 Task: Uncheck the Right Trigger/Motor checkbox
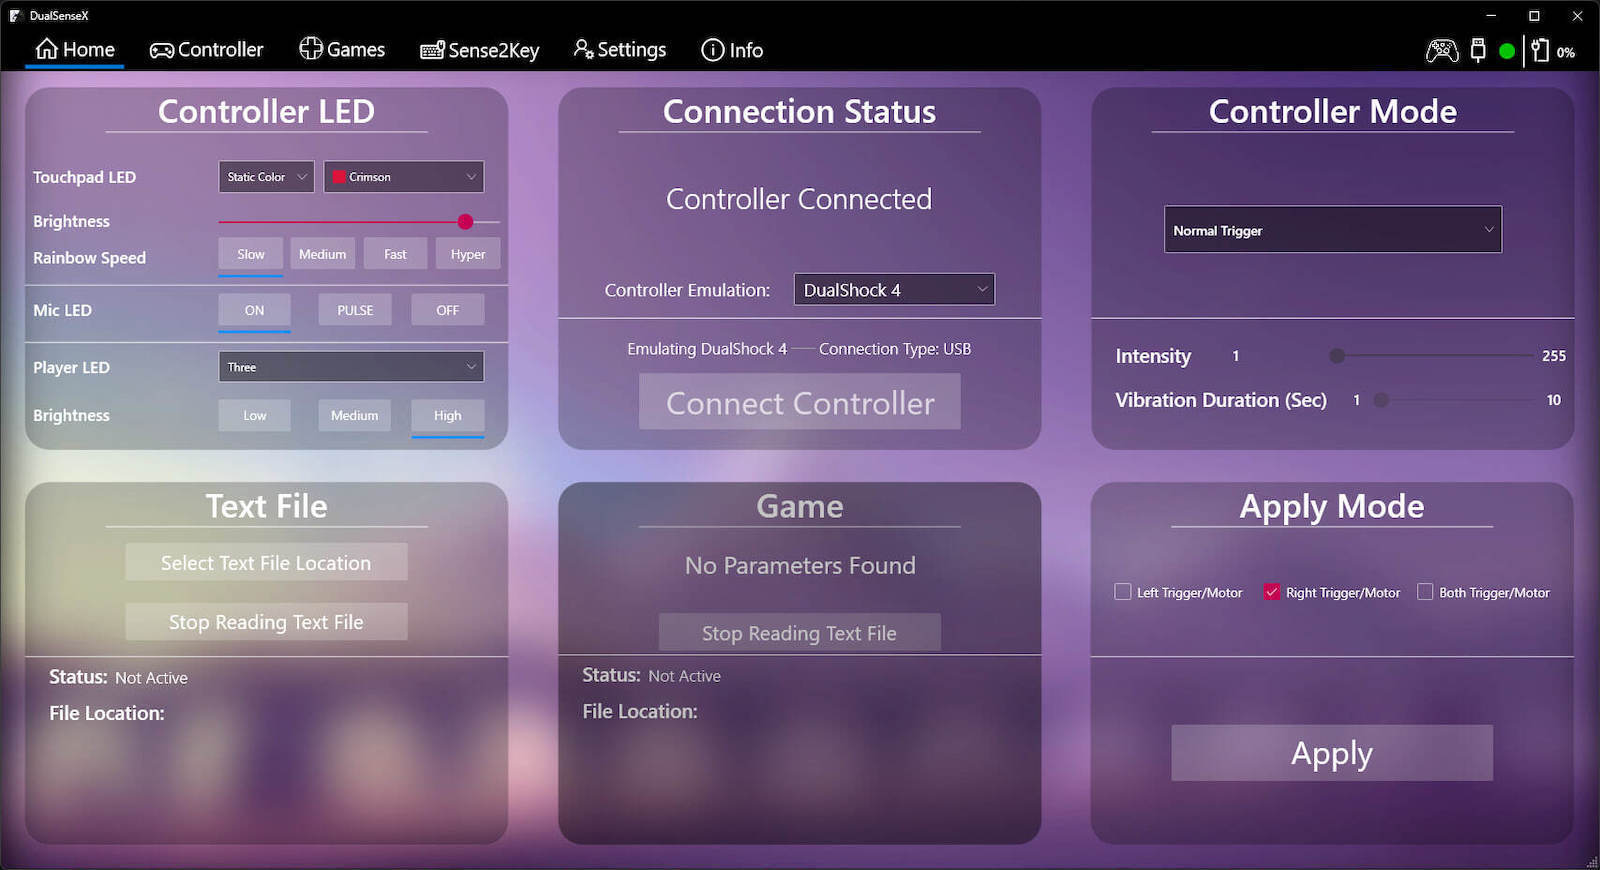coord(1272,592)
